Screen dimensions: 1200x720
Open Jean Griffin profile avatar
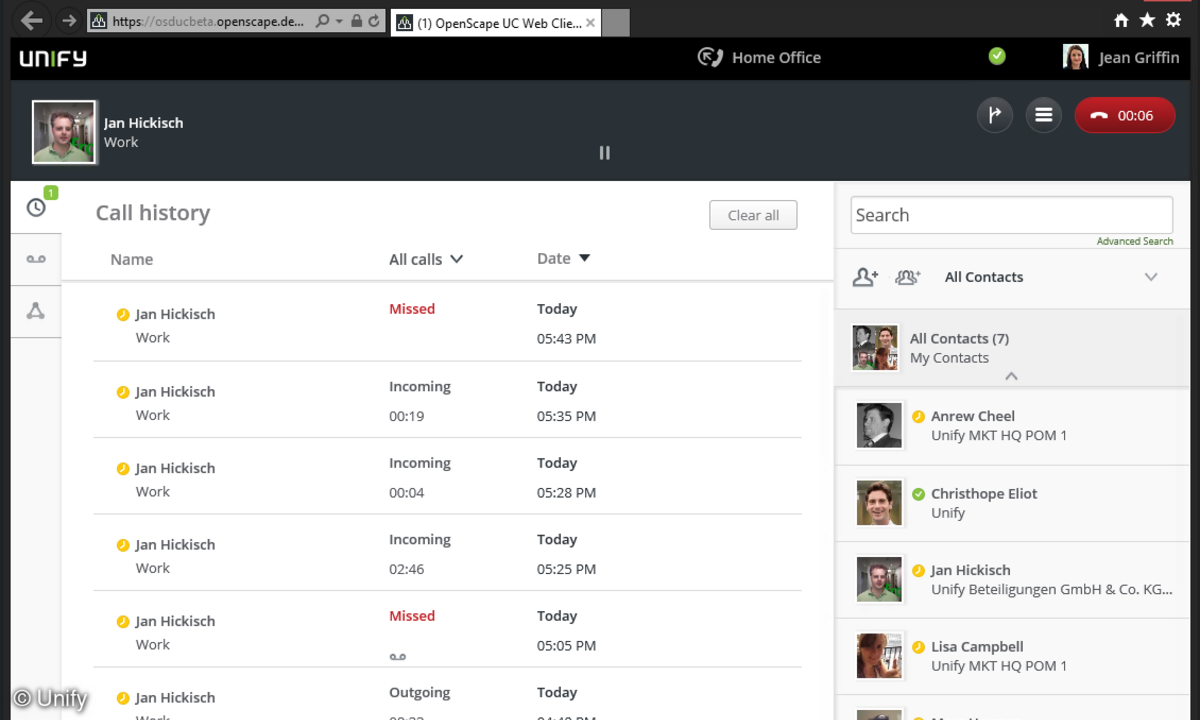[x=1075, y=57]
